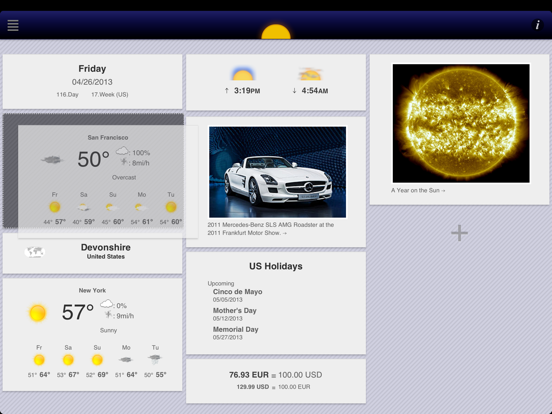Select the Devonshire location title
Screen dimensions: 552x414
(x=106, y=247)
